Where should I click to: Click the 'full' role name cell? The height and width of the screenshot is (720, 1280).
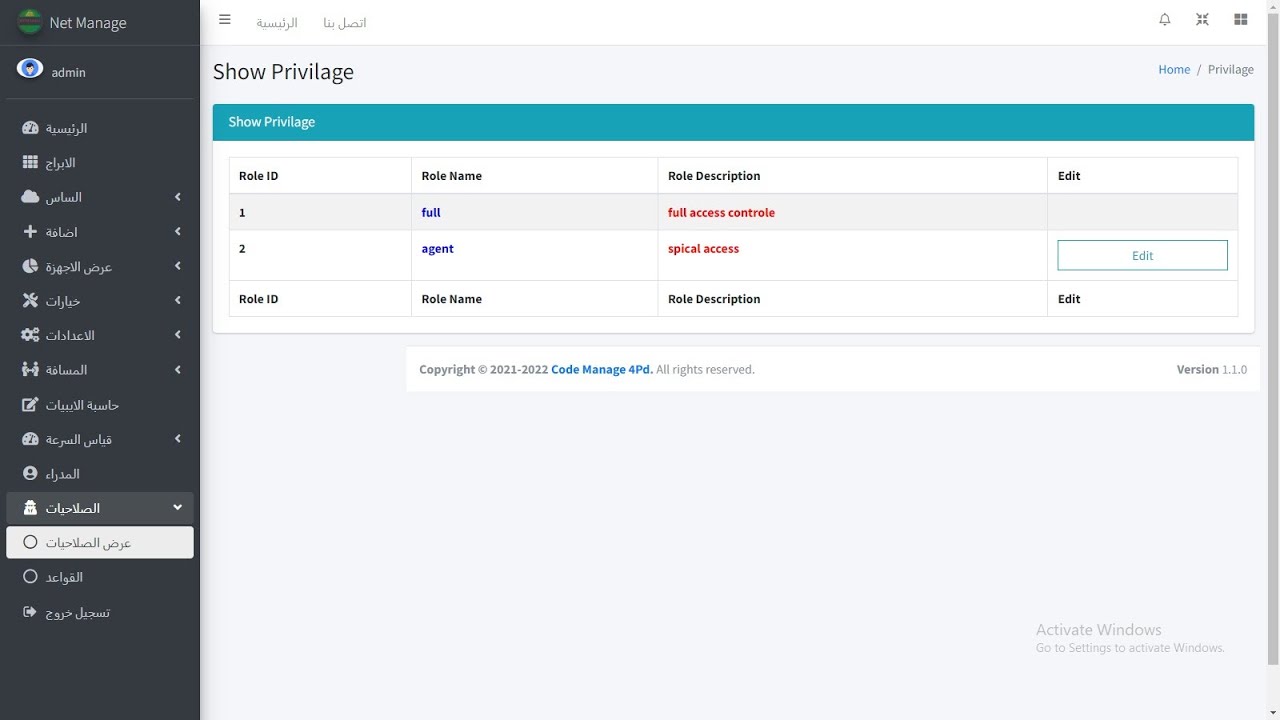(534, 212)
